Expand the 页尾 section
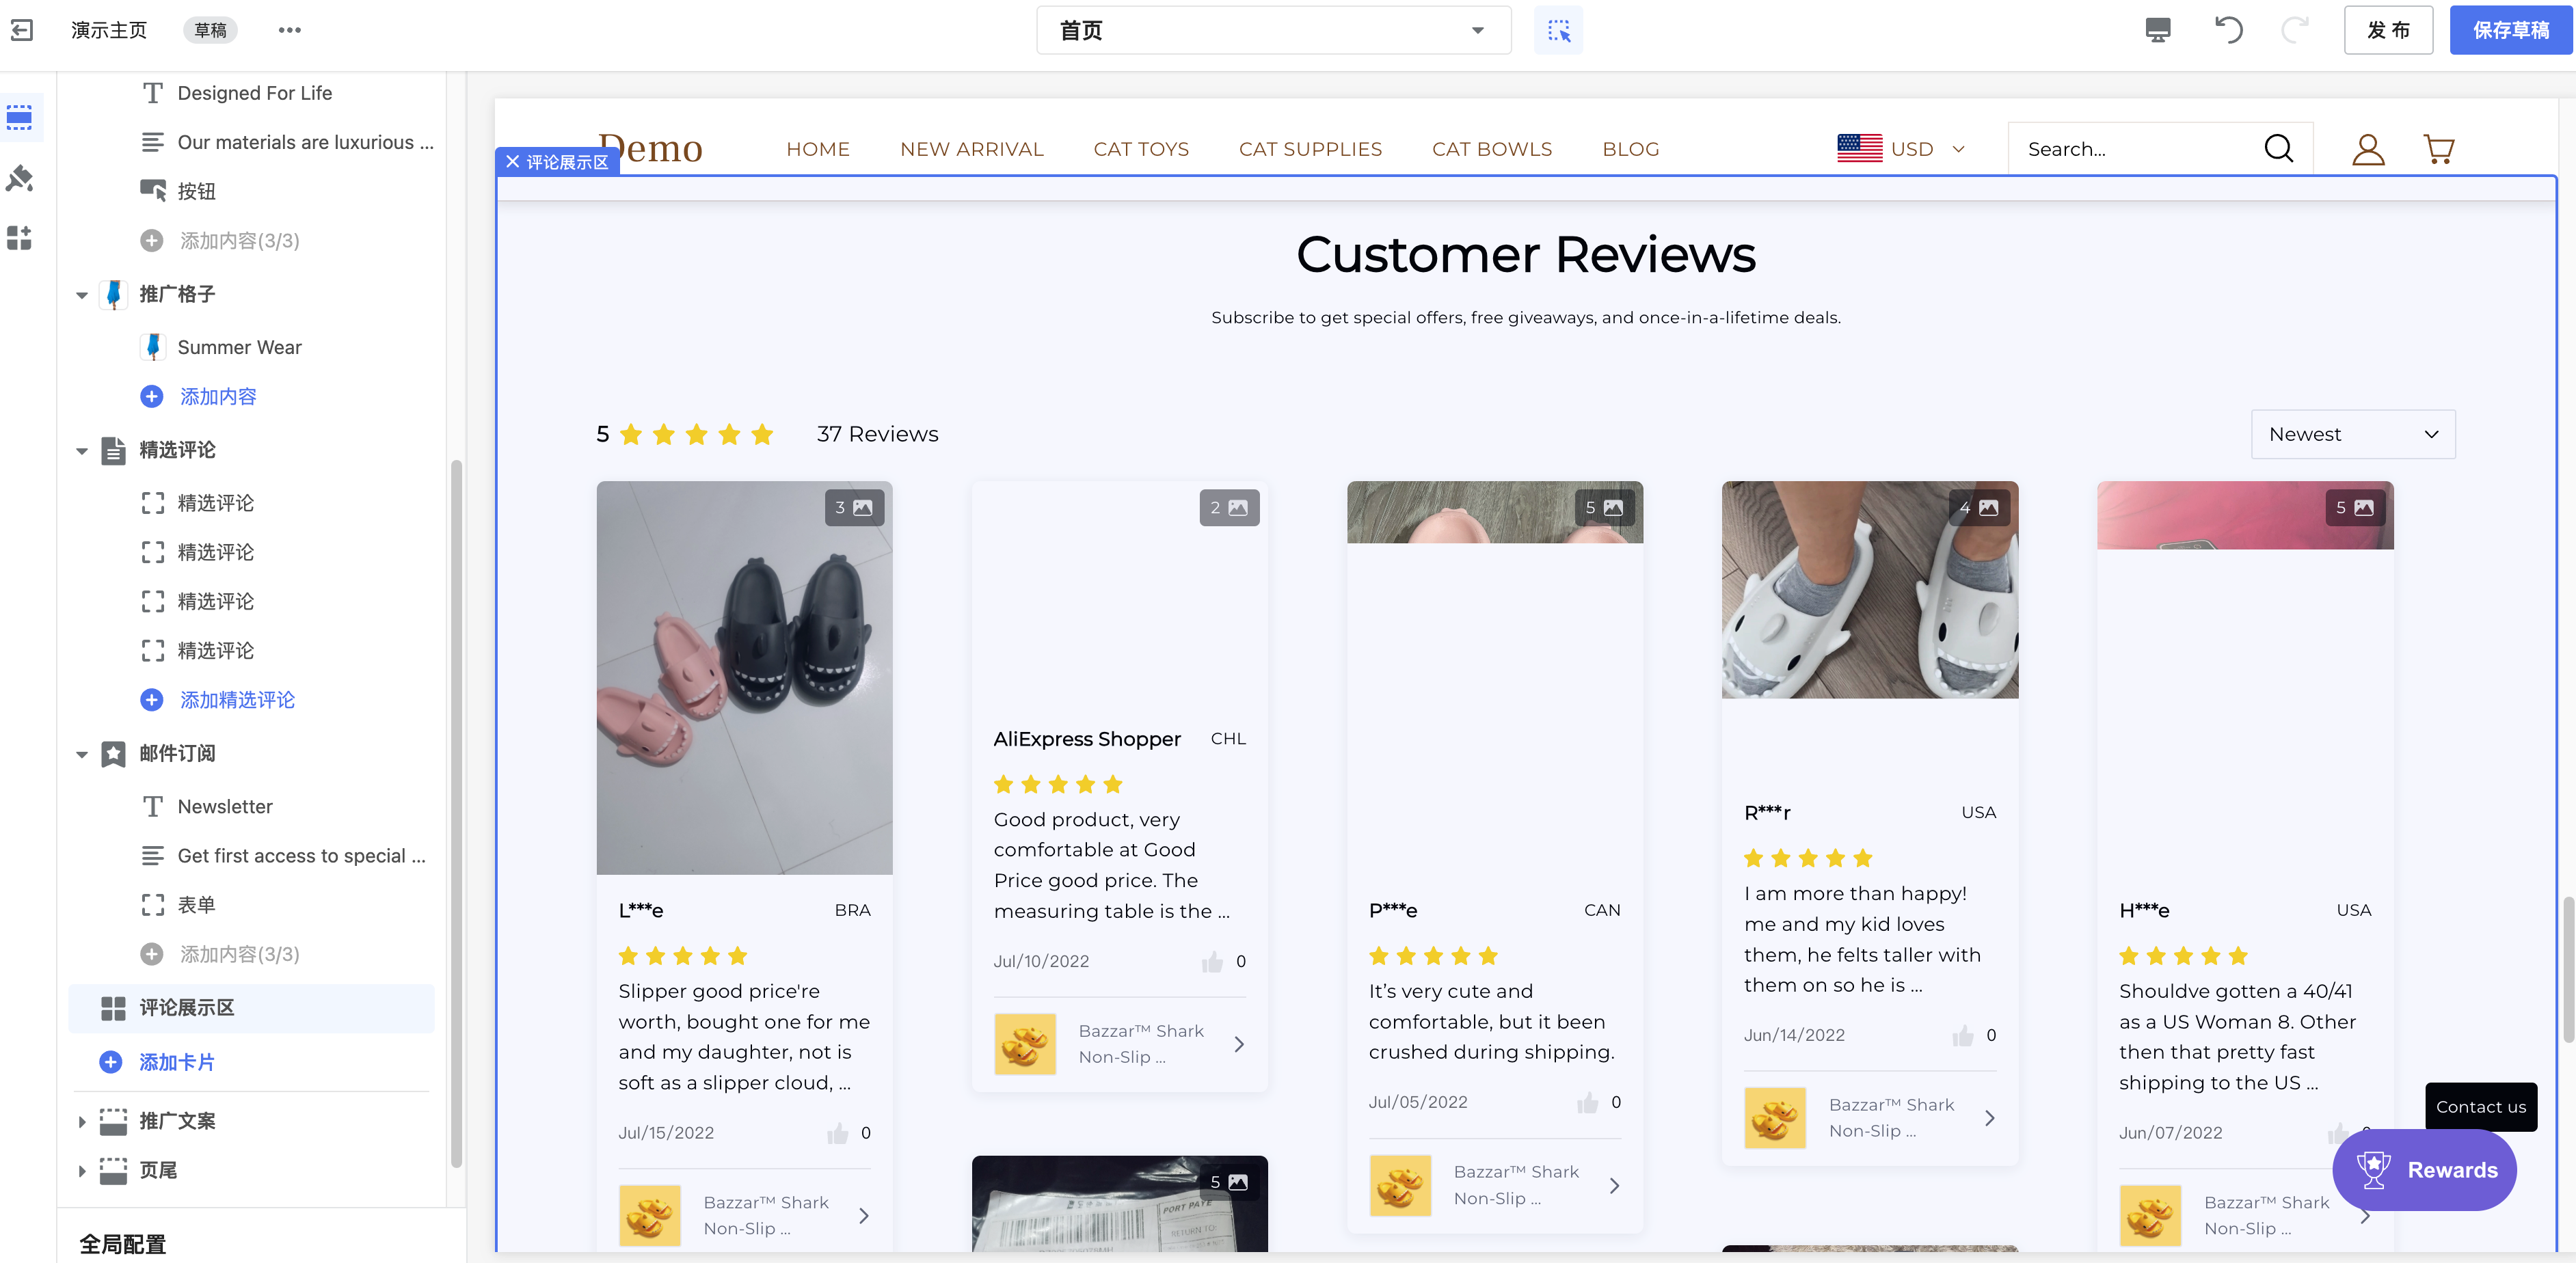Screen dimensions: 2576x1263 click(82, 1171)
